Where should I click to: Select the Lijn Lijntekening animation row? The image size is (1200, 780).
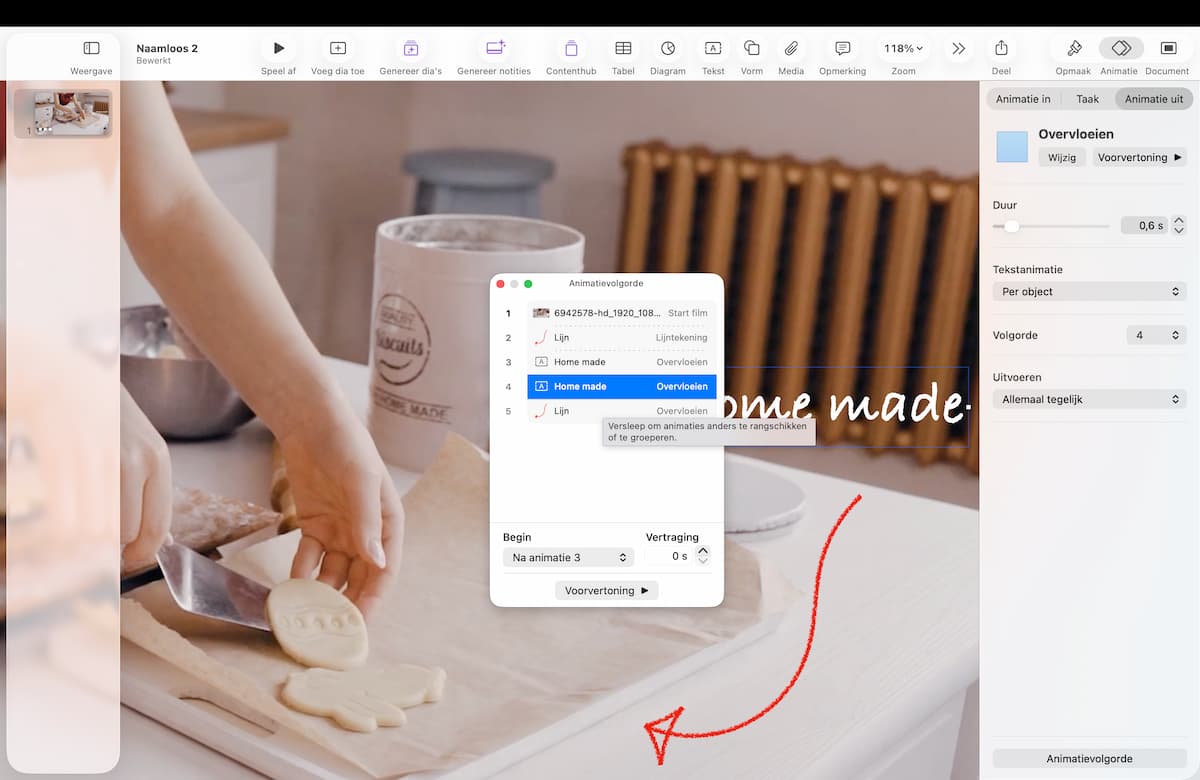point(622,338)
